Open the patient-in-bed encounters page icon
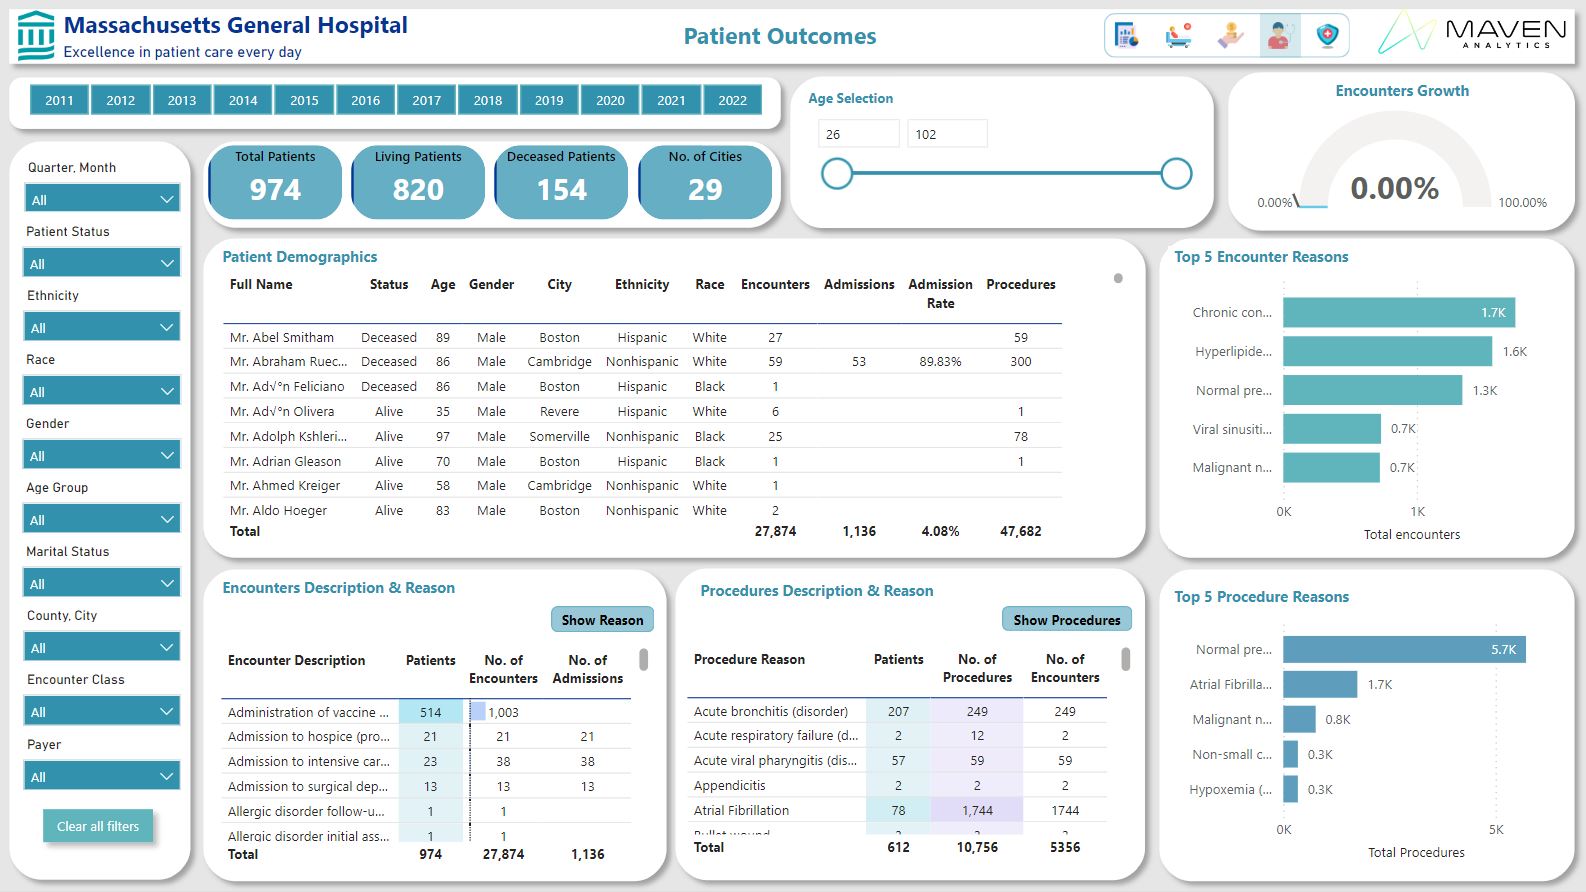Image resolution: width=1586 pixels, height=892 pixels. click(x=1179, y=36)
